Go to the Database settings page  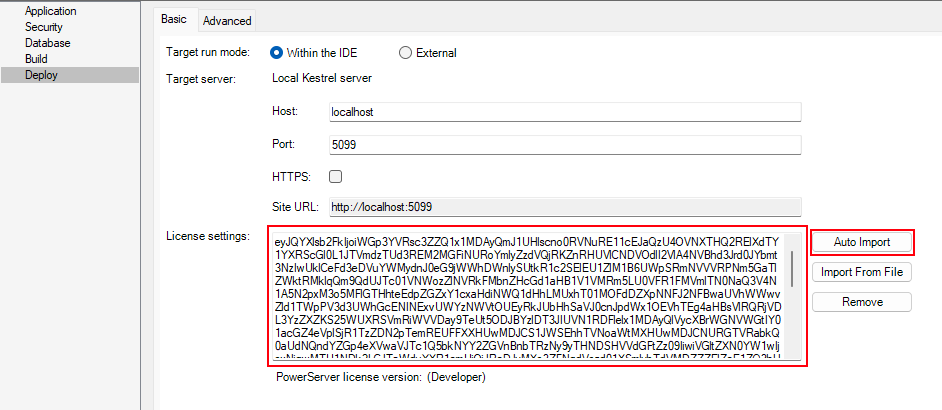click(47, 43)
